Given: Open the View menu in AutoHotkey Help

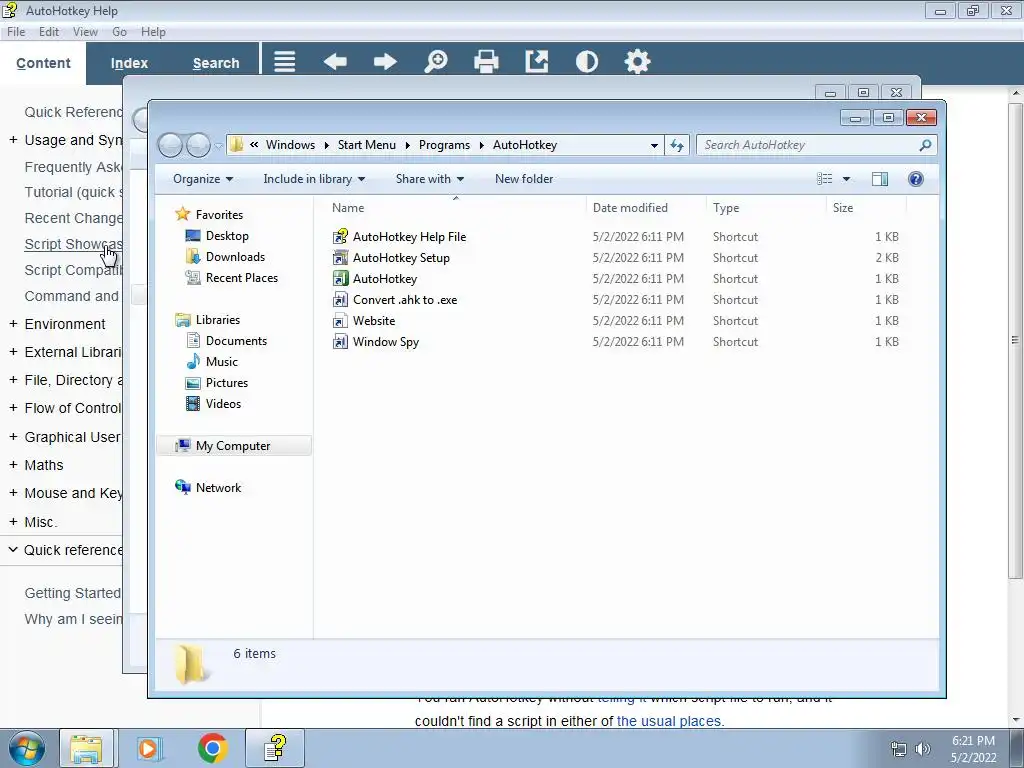Looking at the screenshot, I should click(85, 32).
